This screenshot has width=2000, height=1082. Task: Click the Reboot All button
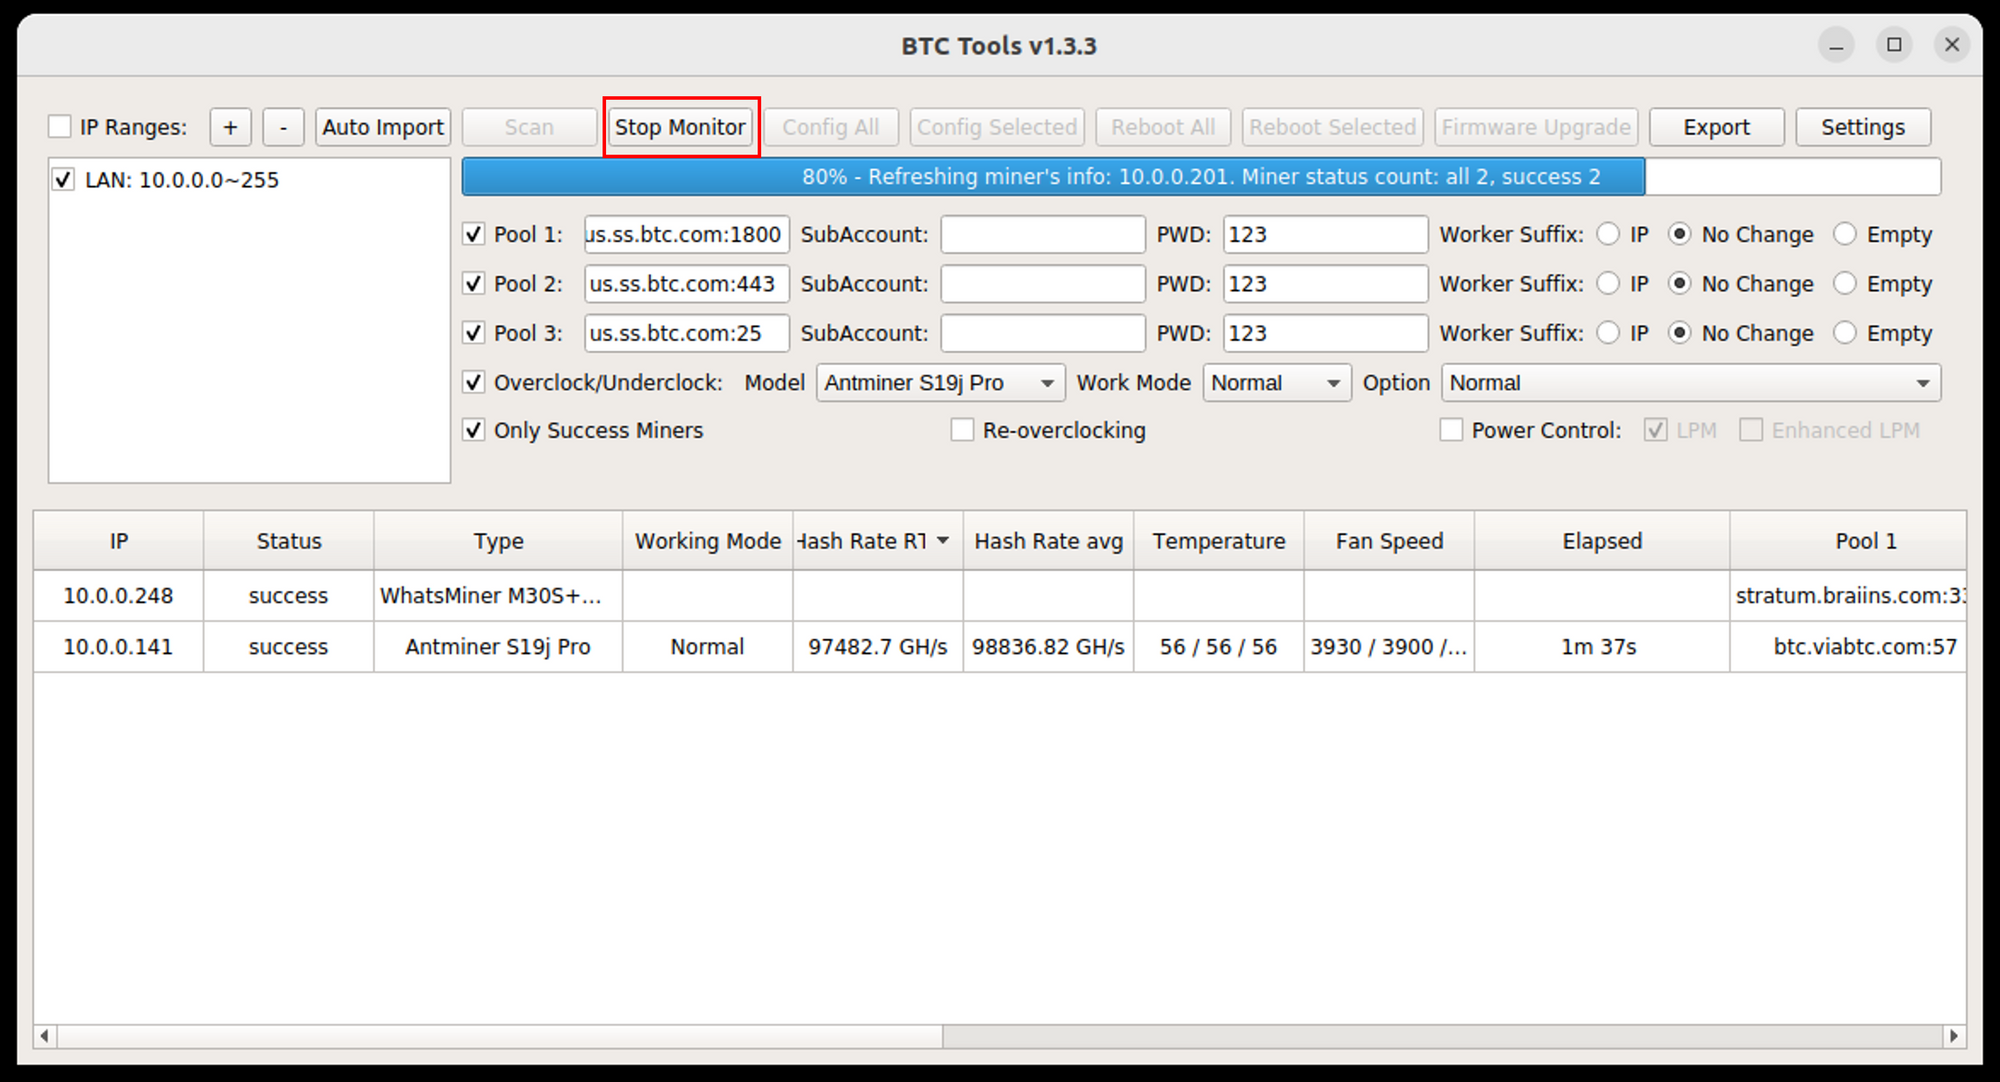click(1162, 127)
